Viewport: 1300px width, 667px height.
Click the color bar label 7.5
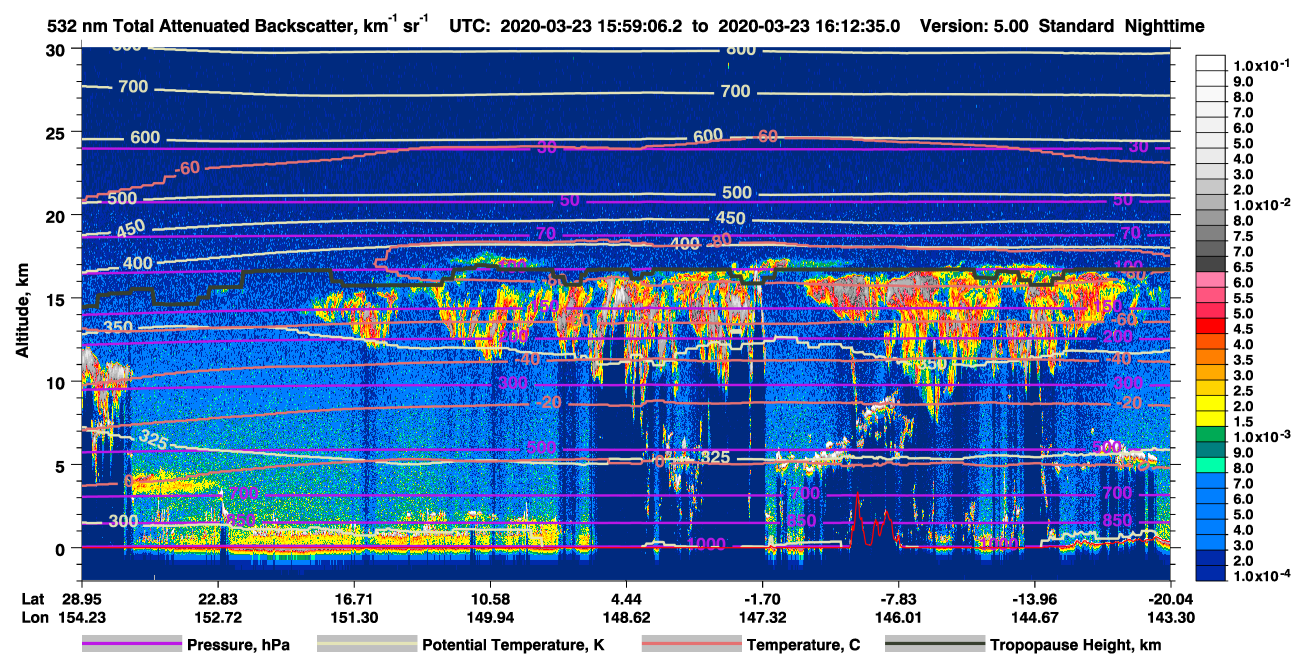coord(1244,236)
